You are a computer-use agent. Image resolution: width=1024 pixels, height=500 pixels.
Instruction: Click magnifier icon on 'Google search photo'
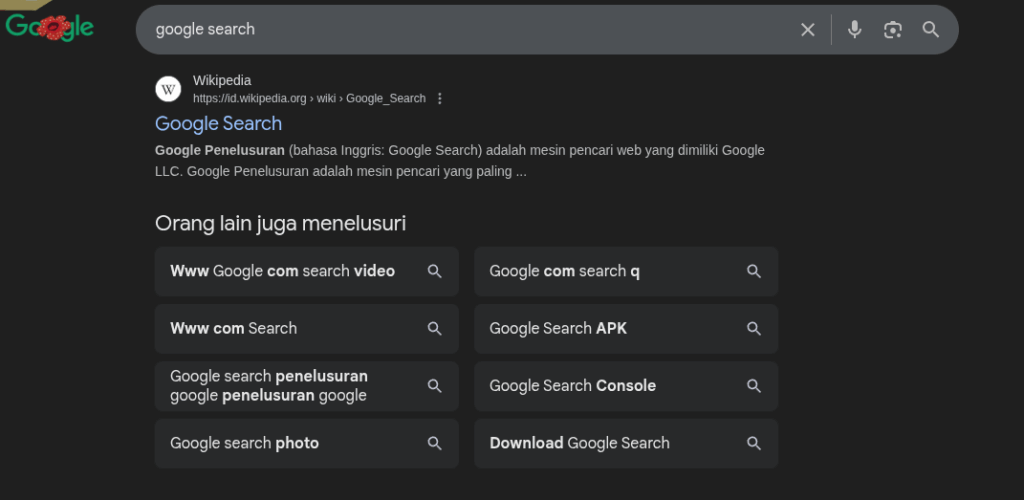click(x=435, y=443)
